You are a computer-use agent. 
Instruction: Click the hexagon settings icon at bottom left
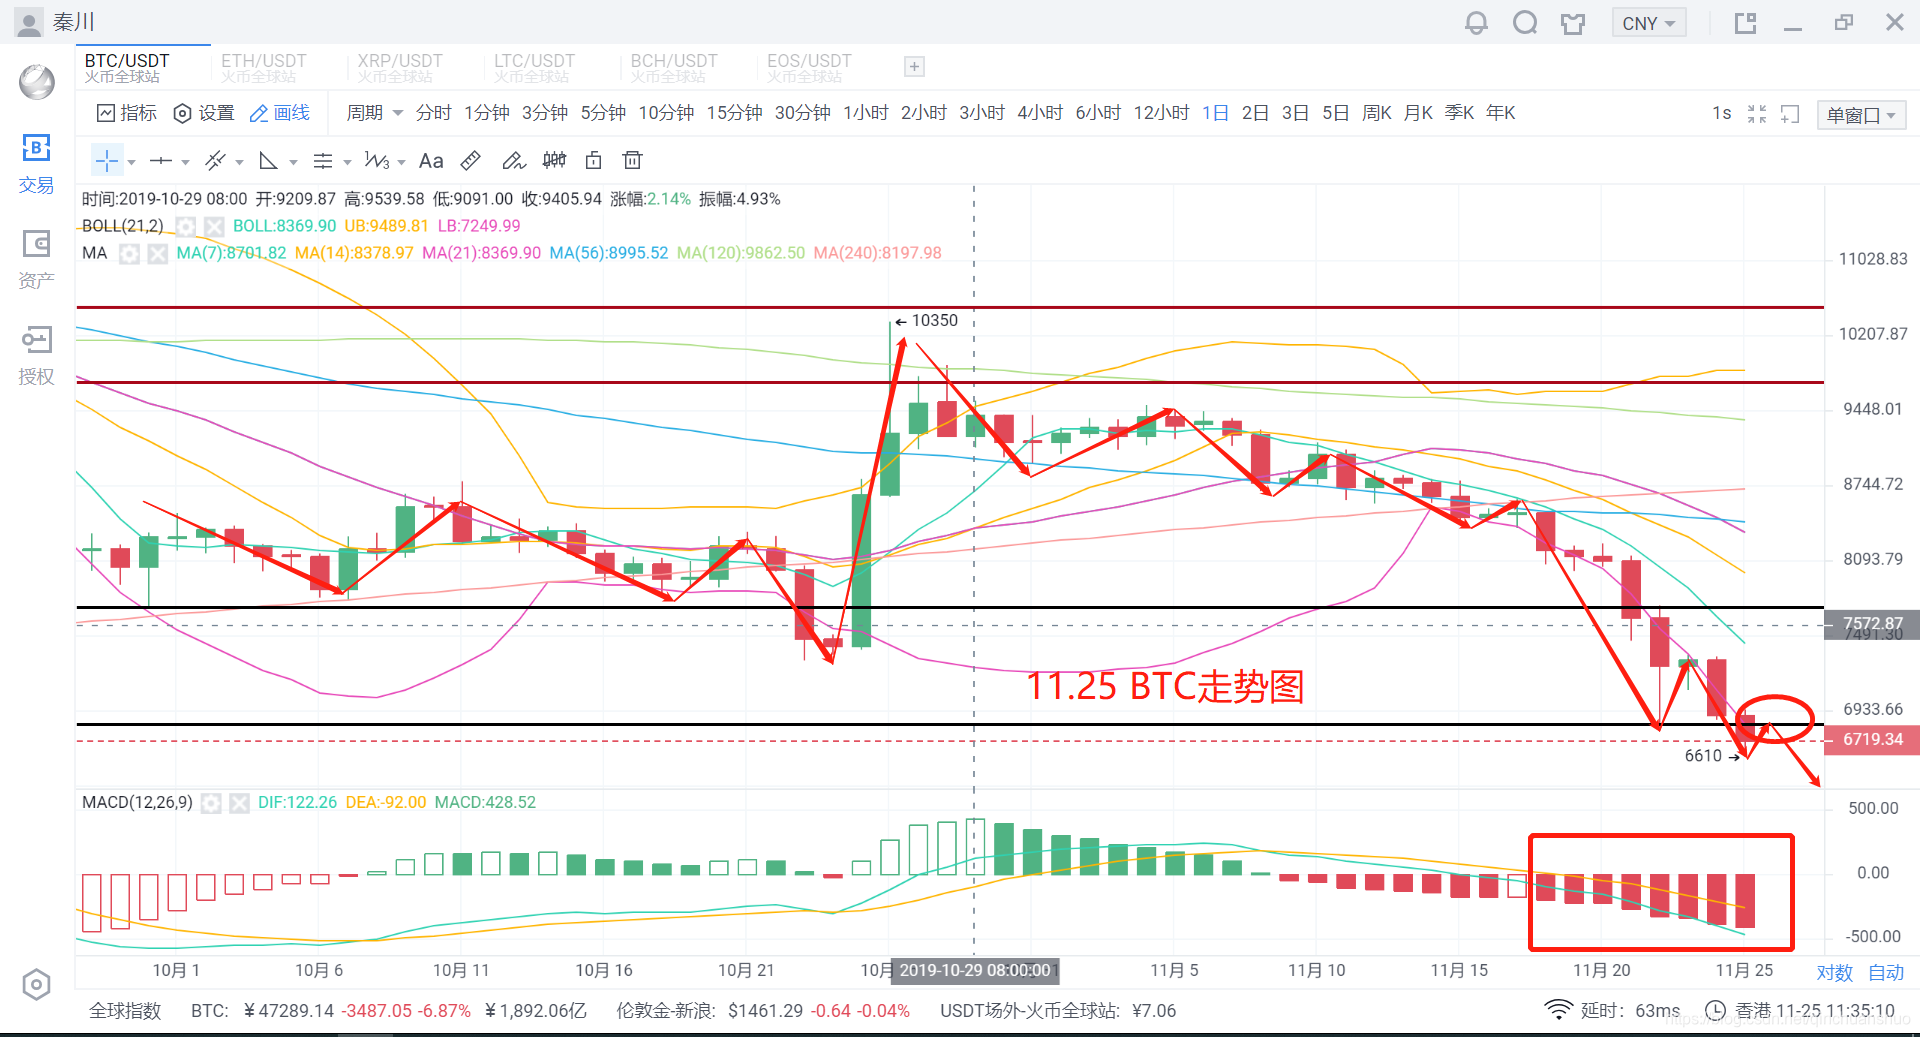36,985
